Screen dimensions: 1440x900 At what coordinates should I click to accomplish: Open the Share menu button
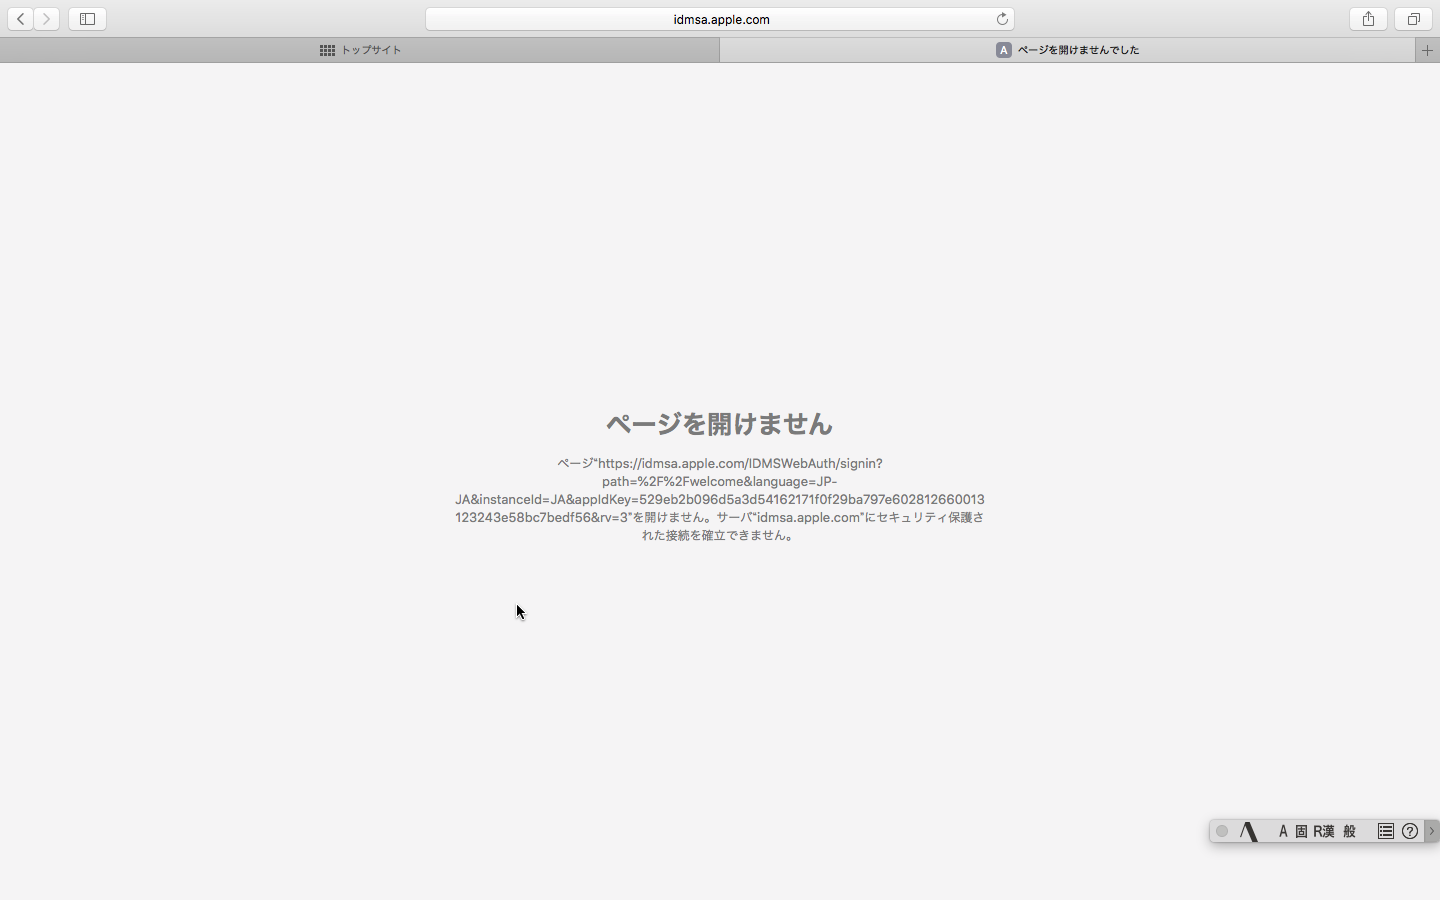click(1368, 19)
